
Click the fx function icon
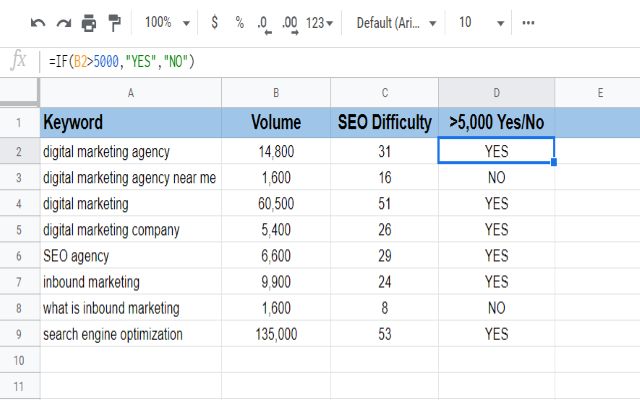(18, 62)
